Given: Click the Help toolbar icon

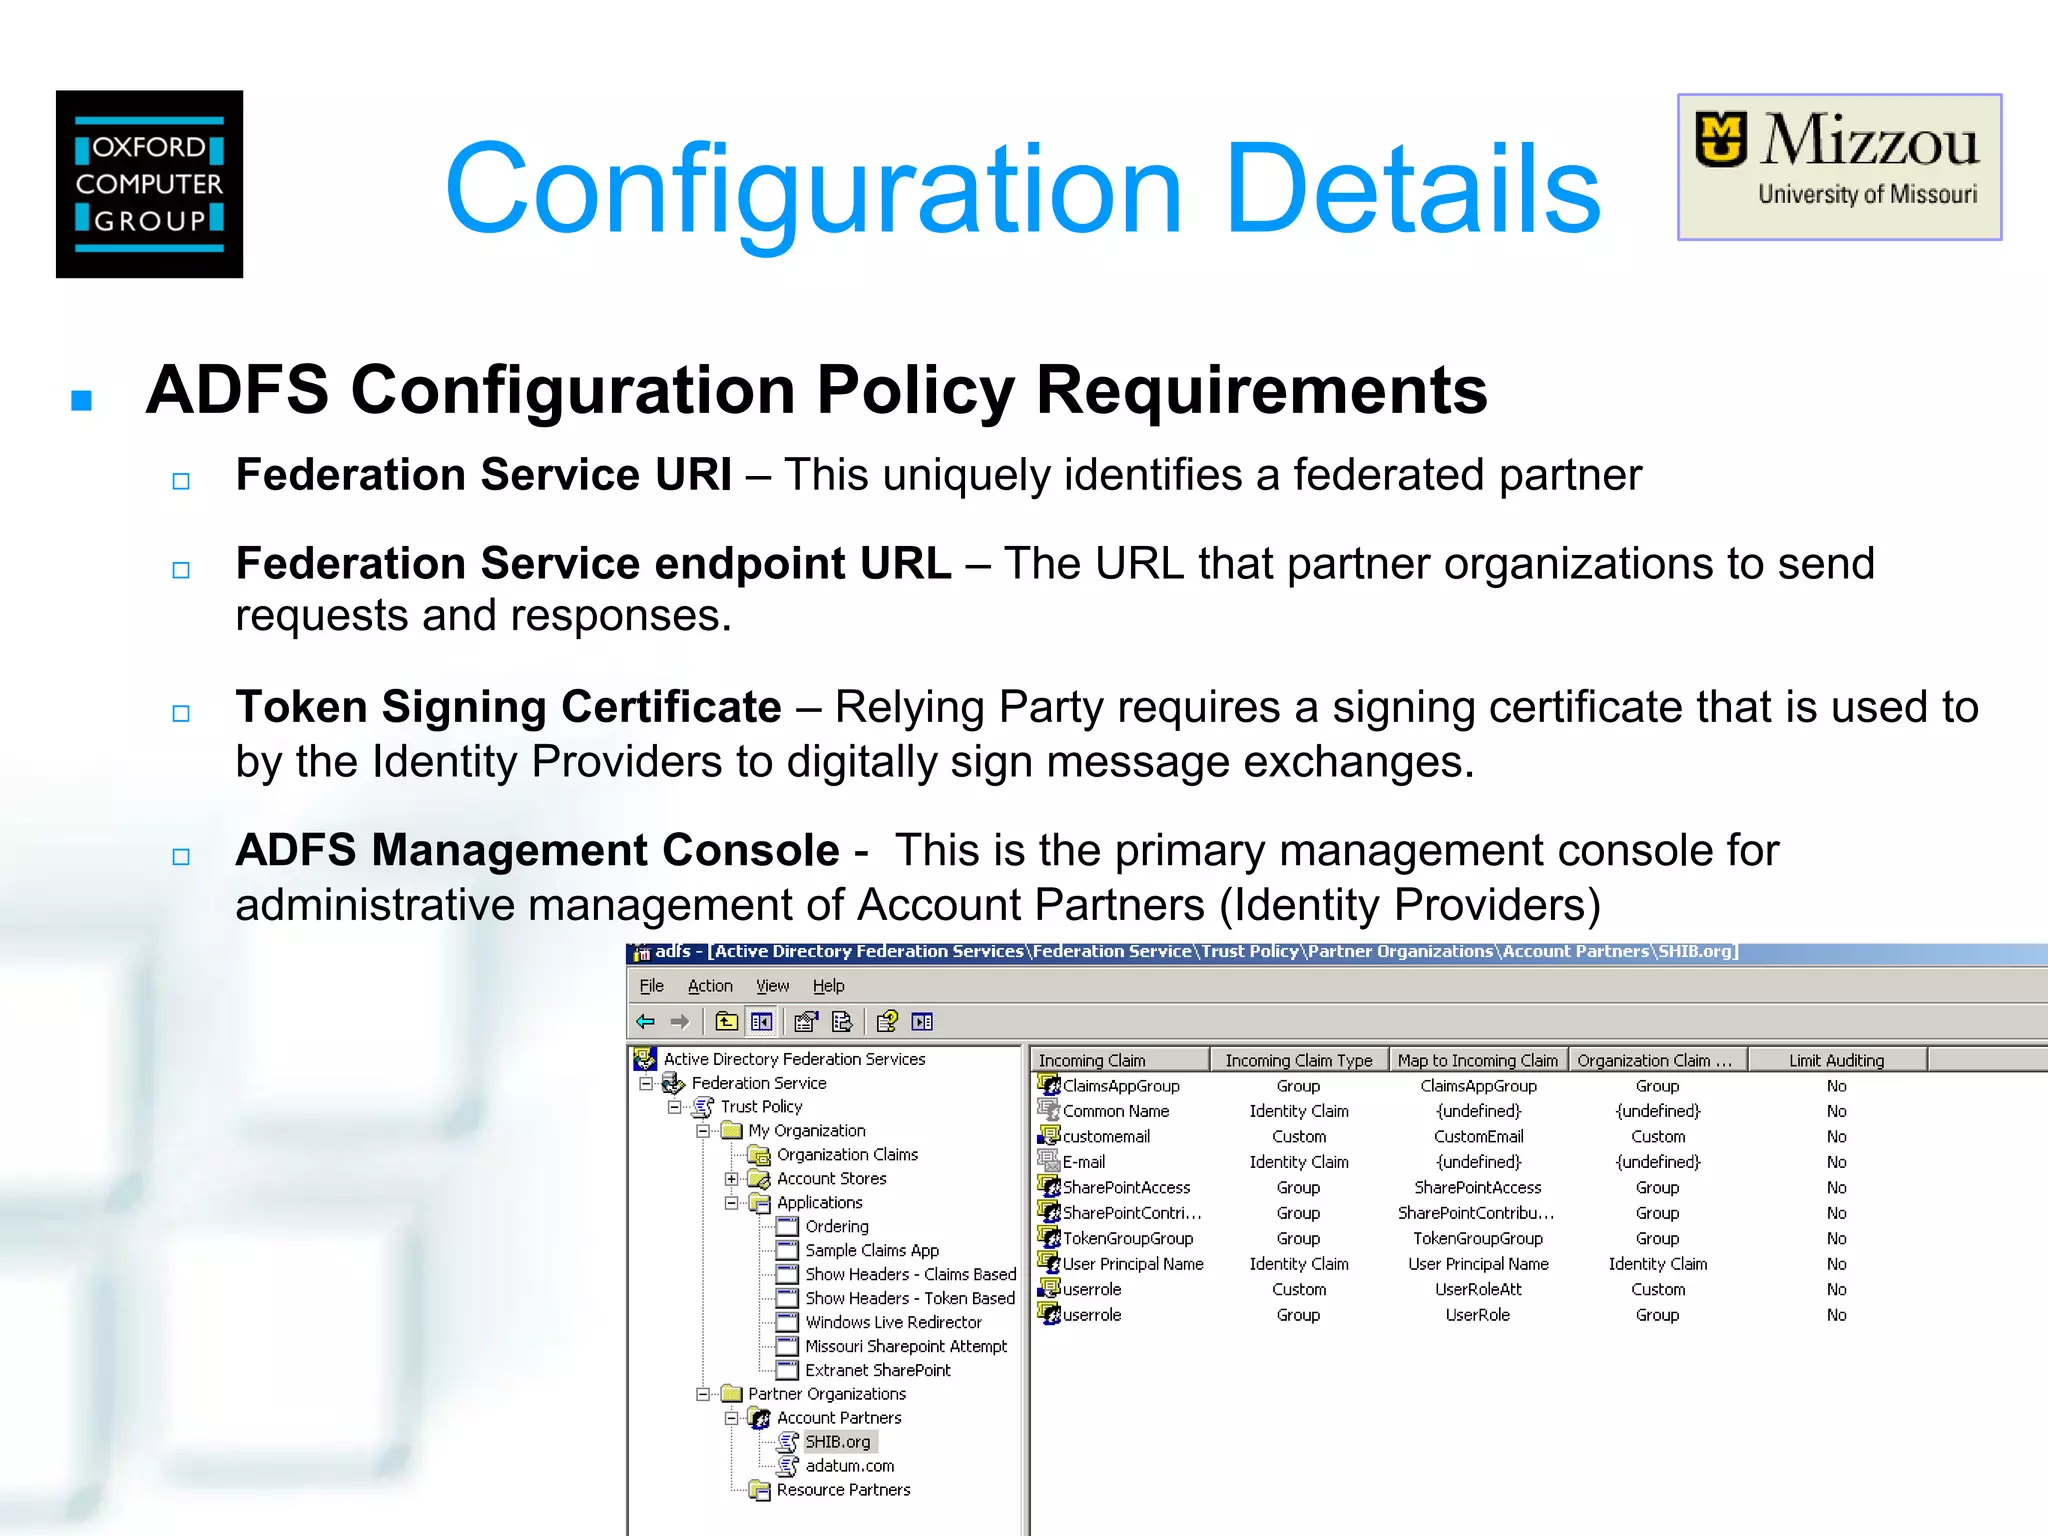Looking at the screenshot, I should [887, 1021].
